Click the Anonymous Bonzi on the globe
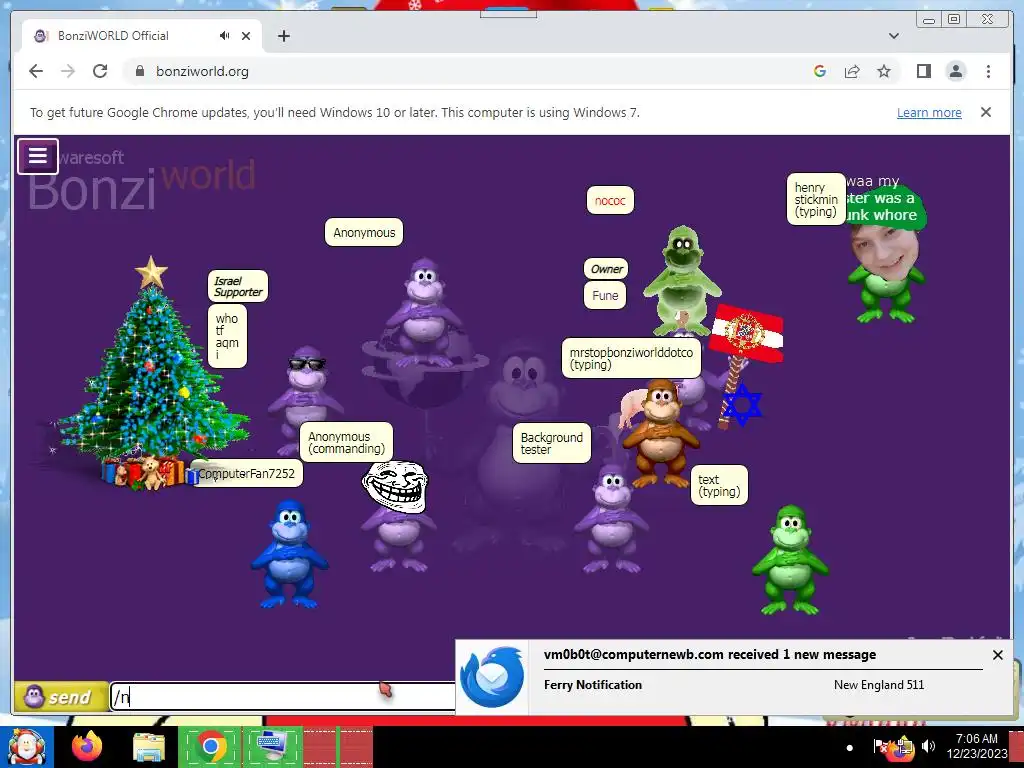 pyautogui.click(x=424, y=313)
